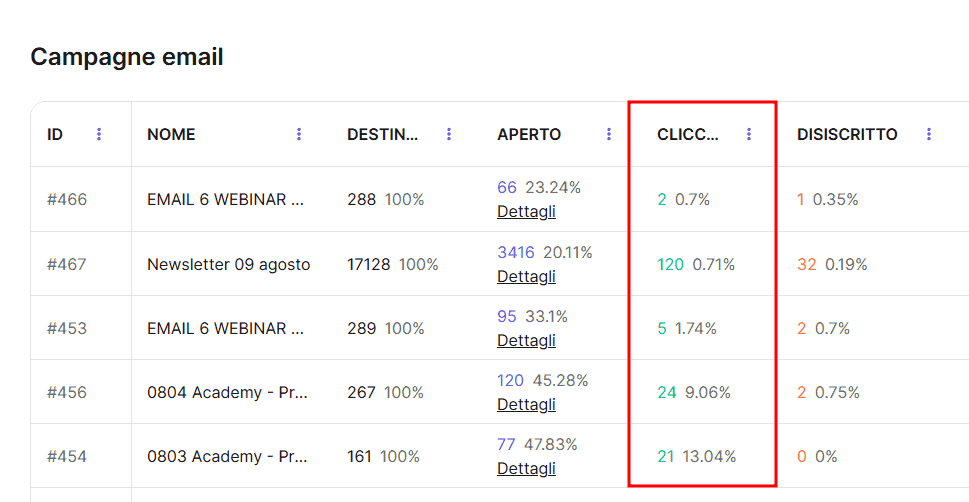Click the Campagne email heading

127,57
